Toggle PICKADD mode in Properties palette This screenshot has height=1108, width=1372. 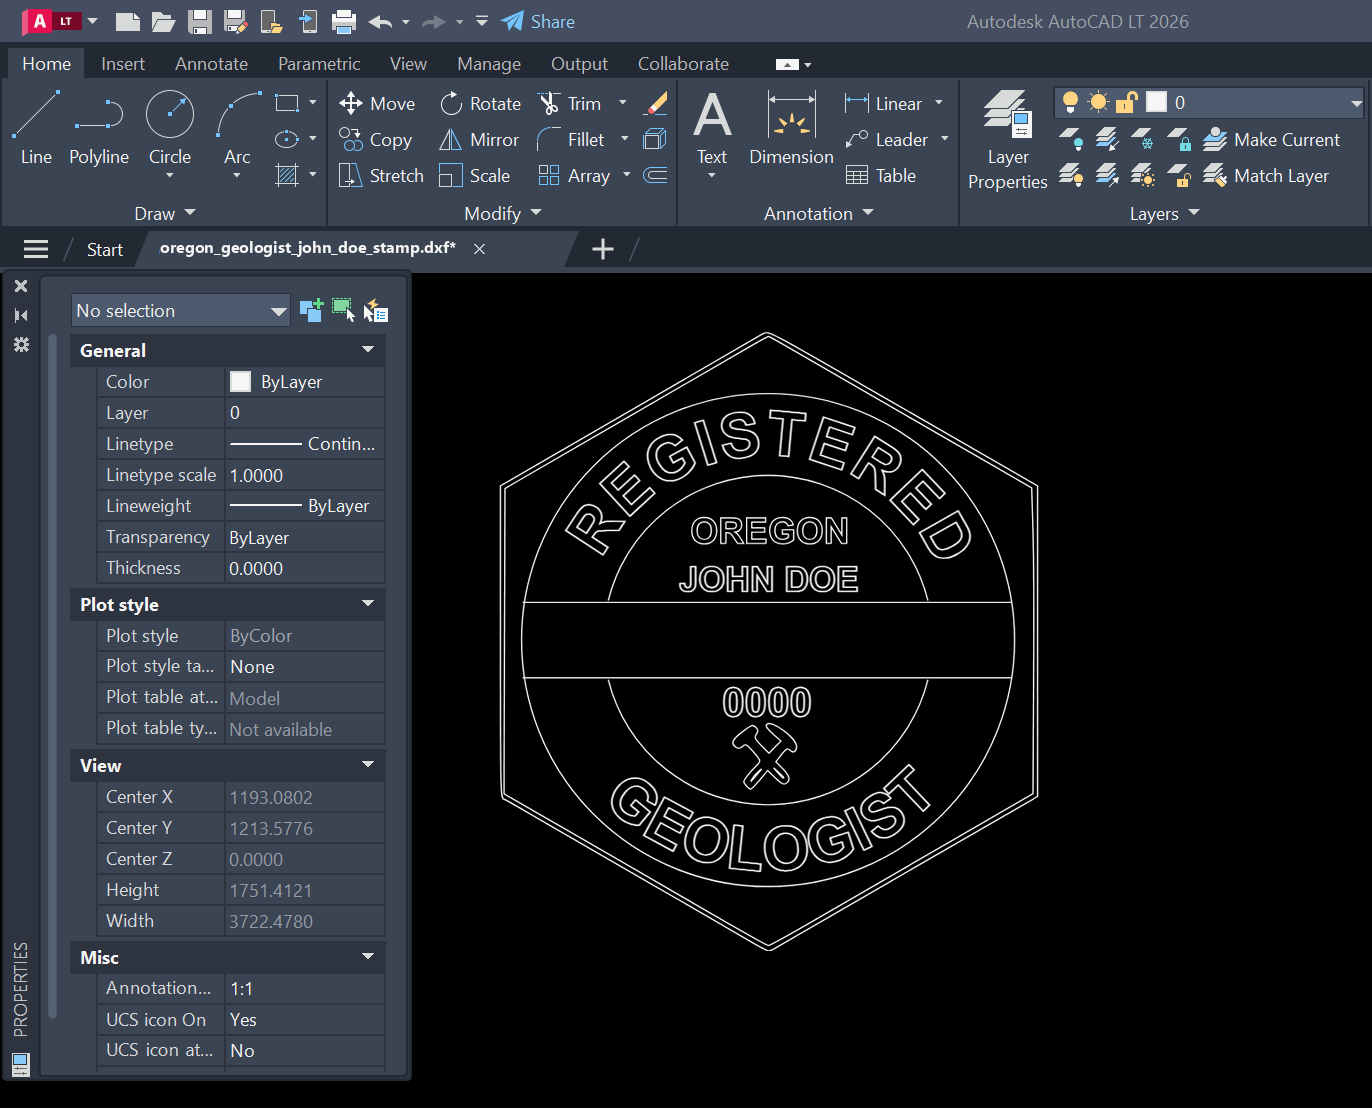point(311,310)
